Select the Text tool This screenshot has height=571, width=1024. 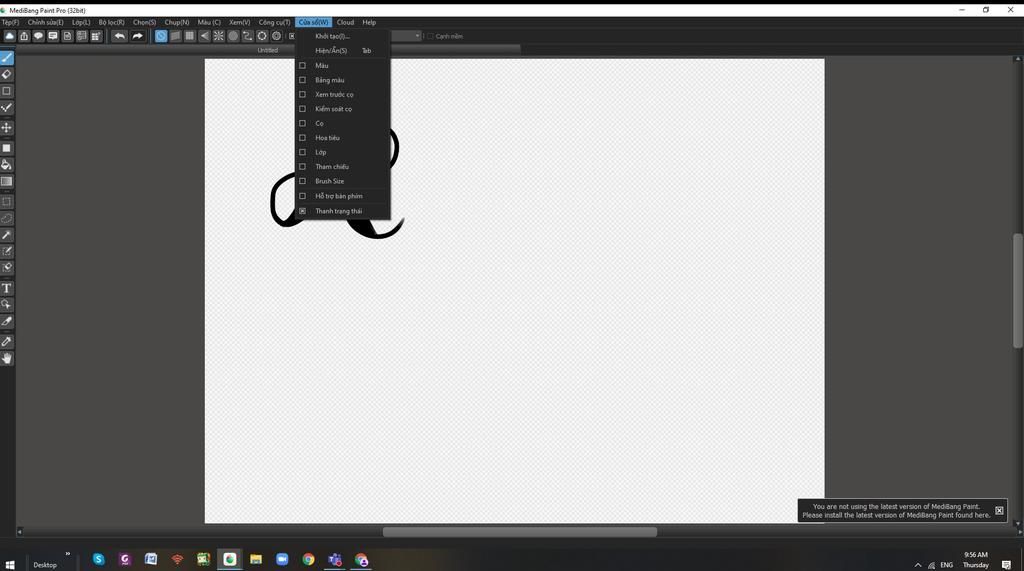point(7,288)
